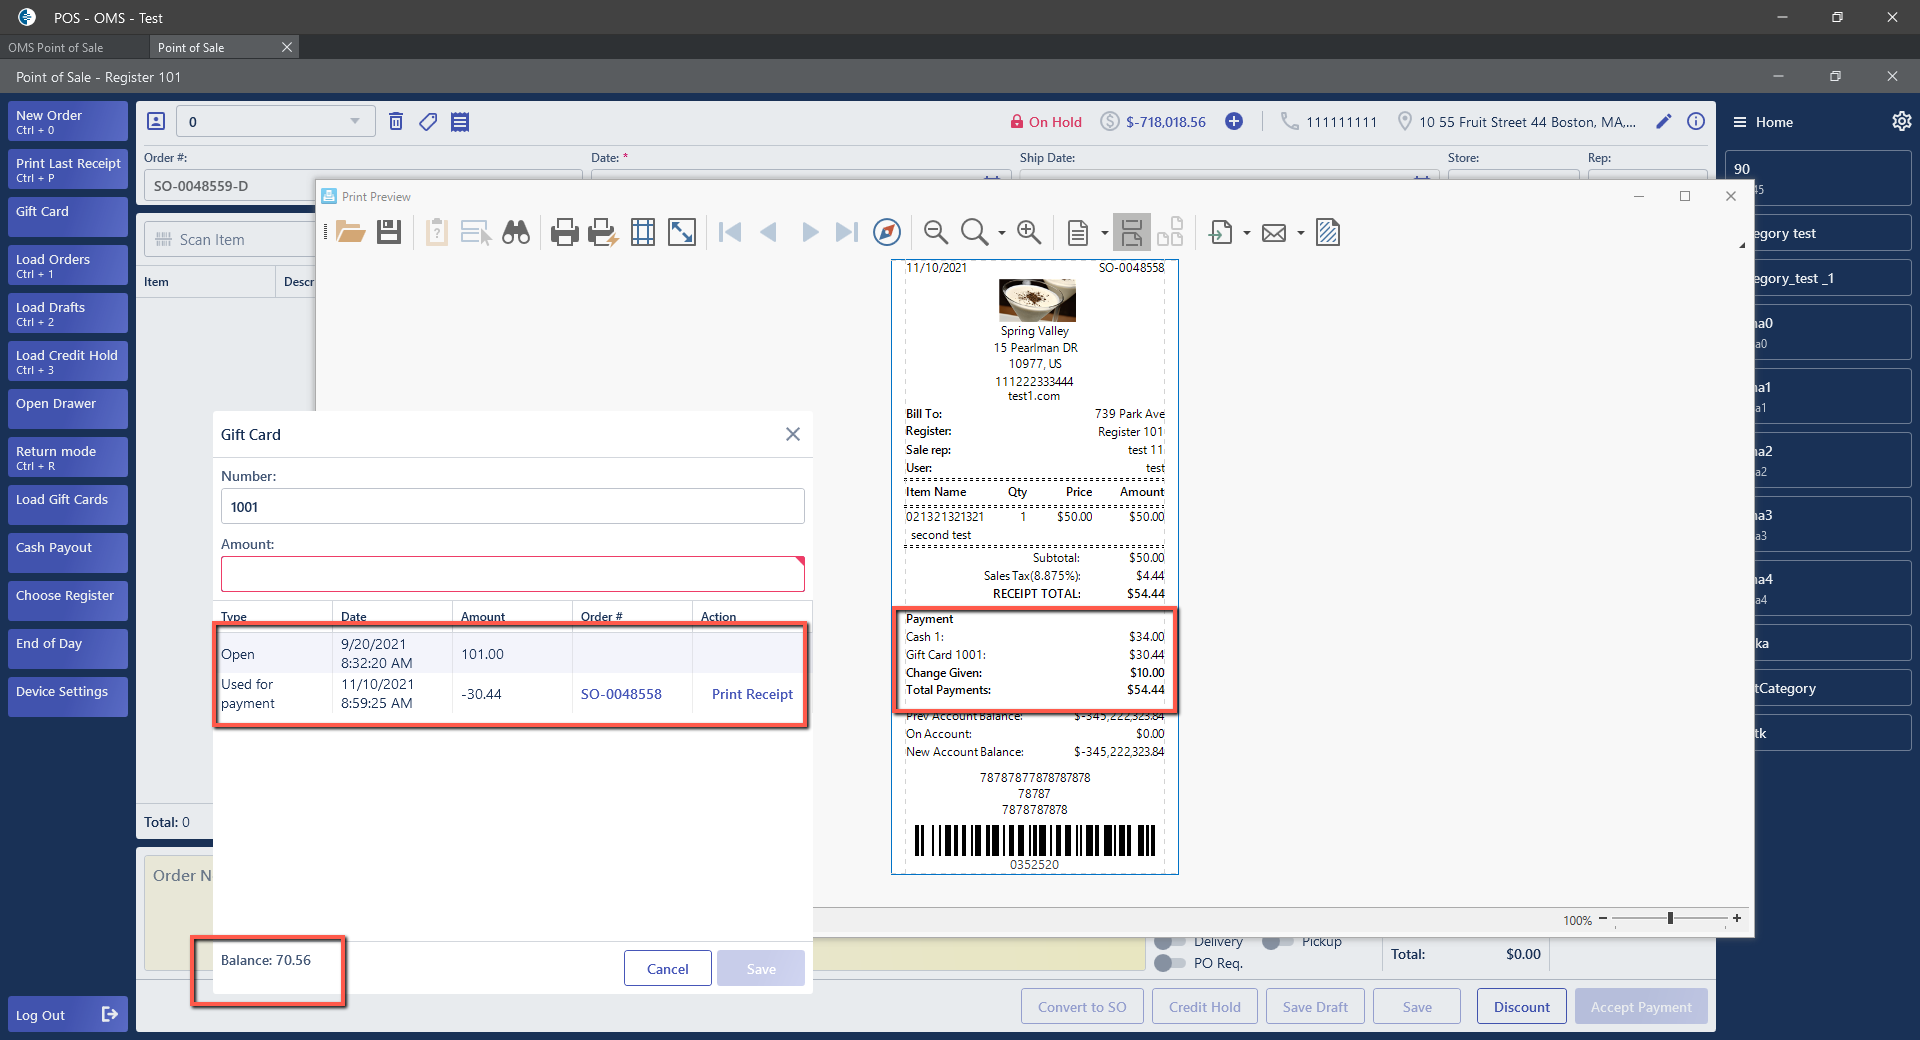The width and height of the screenshot is (1920, 1040).
Task: Delete order using the trash can icon
Action: (396, 122)
